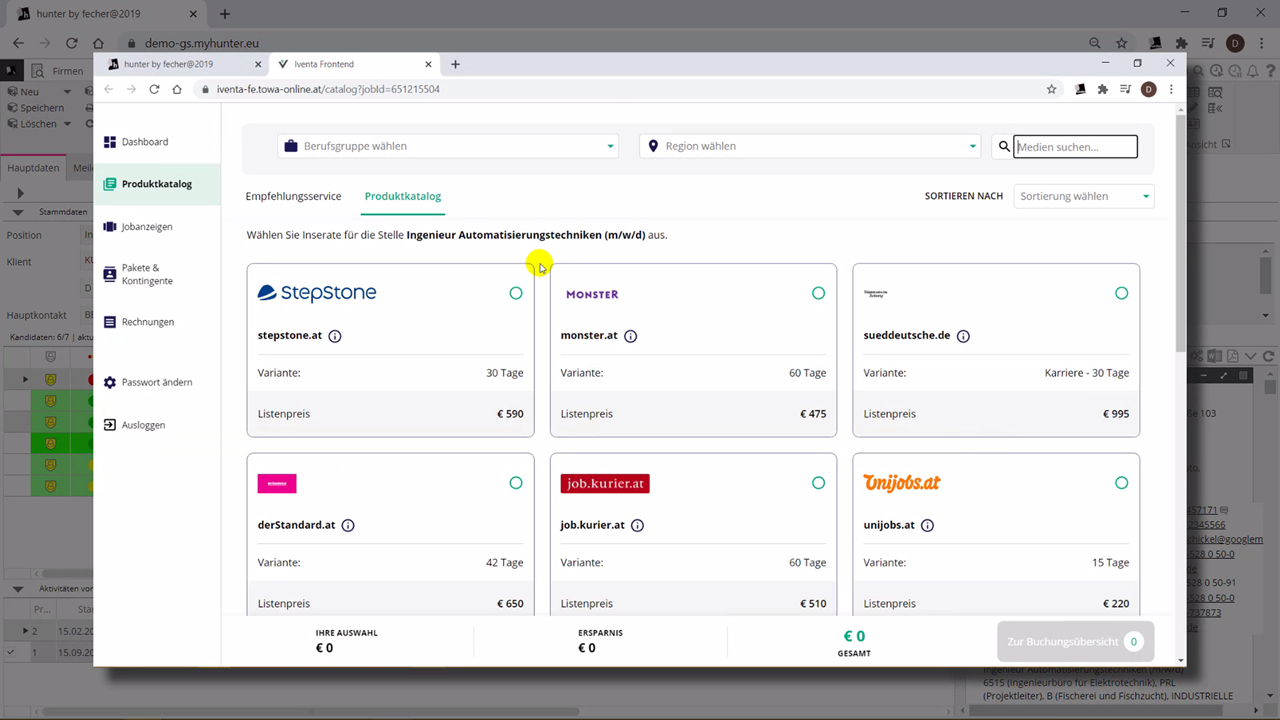Click the magnifier search icon beside Medien suchen

[x=1004, y=147]
